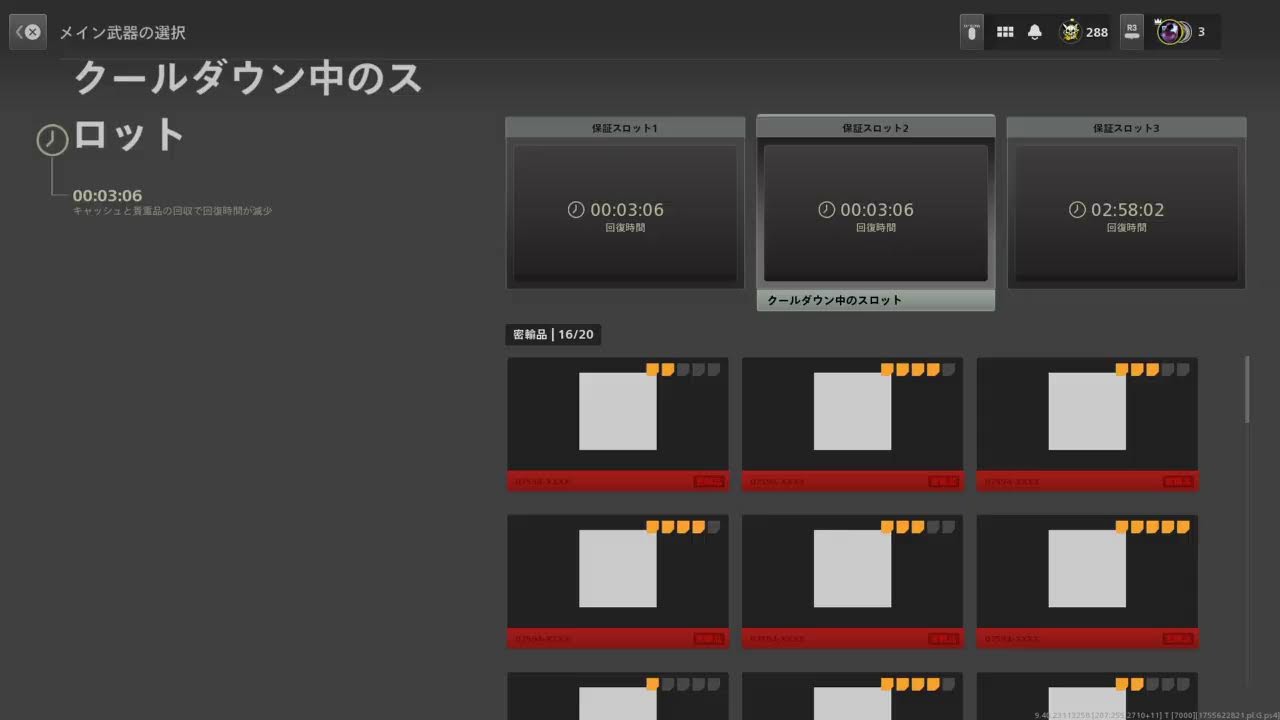Click the large clock icon beside the title
This screenshot has height=720, width=1280.
(x=52, y=139)
